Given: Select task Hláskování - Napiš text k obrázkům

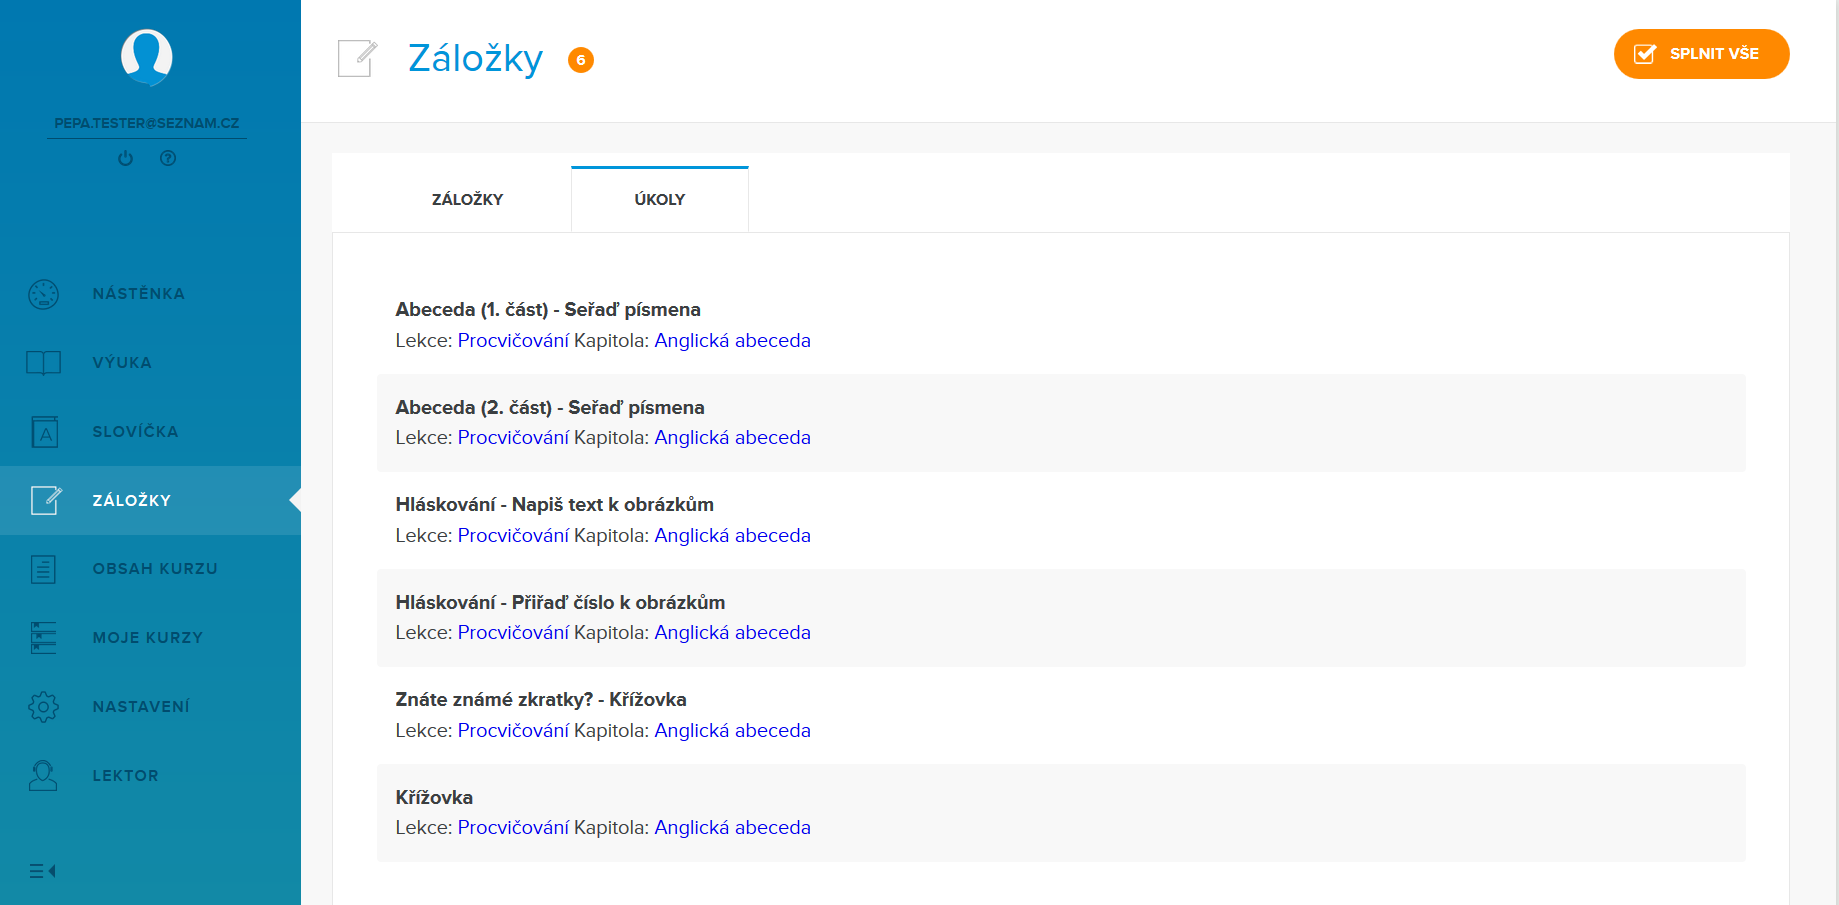Looking at the screenshot, I should 554,505.
